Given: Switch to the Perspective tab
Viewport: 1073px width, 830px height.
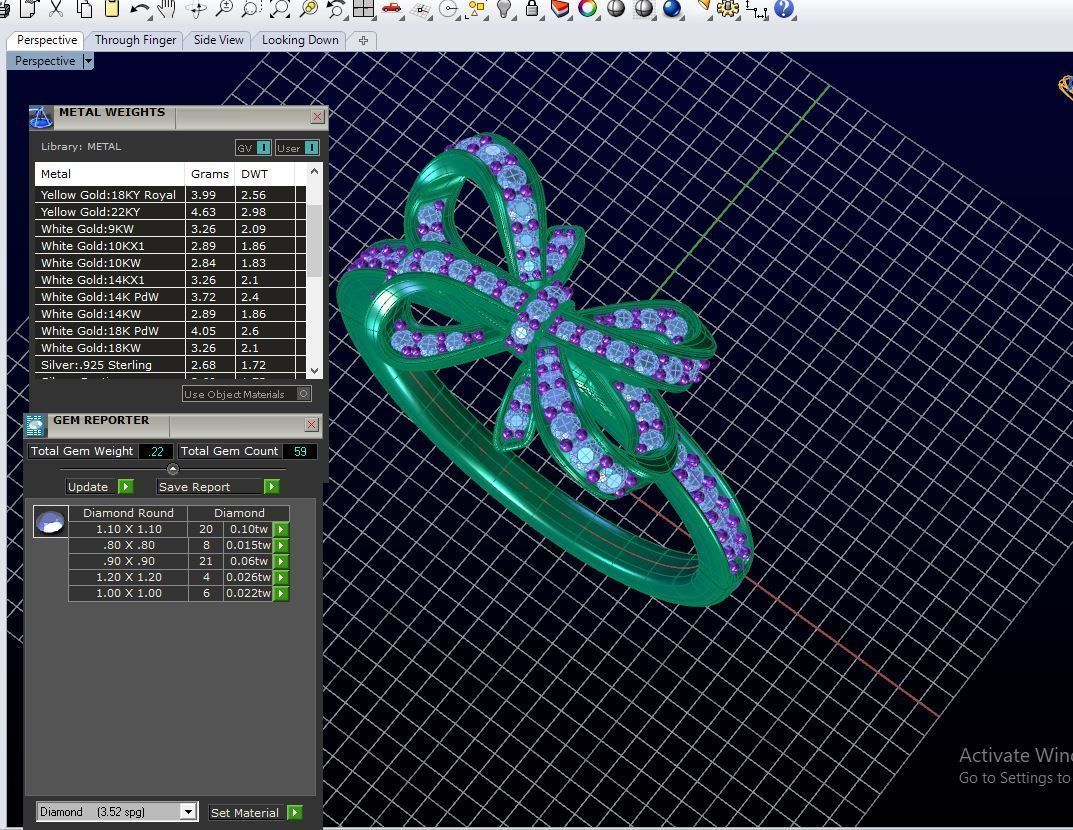Looking at the screenshot, I should (47, 40).
